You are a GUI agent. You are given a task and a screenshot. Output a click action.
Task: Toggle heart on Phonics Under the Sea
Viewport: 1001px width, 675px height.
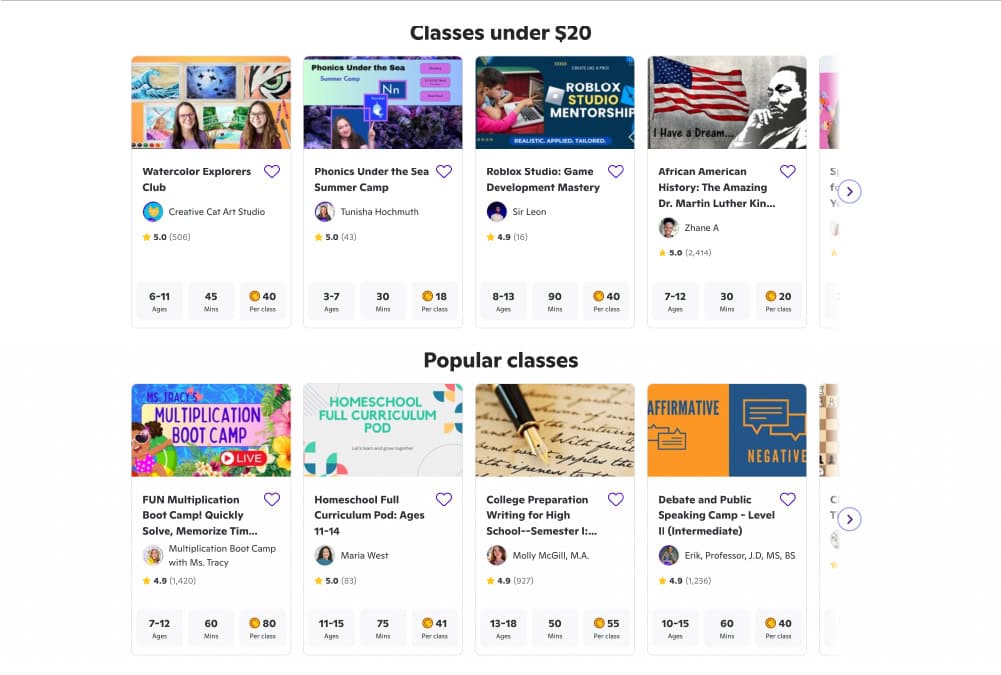tap(444, 172)
